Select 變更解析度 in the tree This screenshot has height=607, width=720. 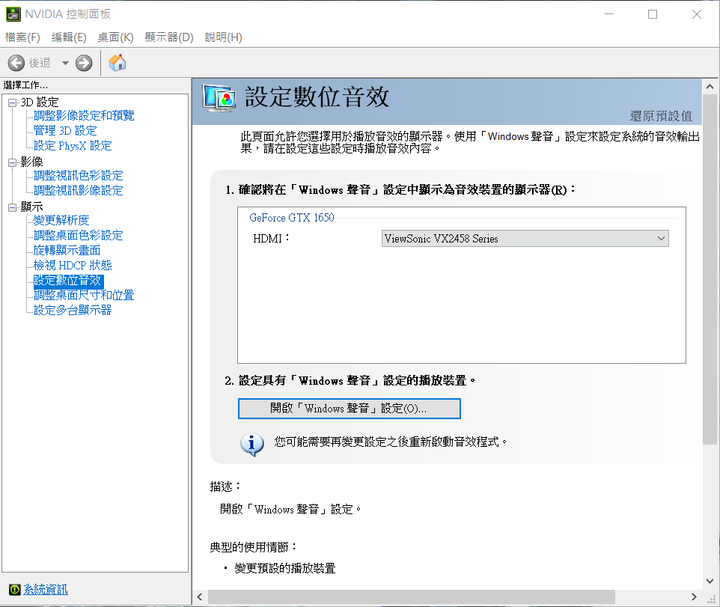(x=61, y=220)
